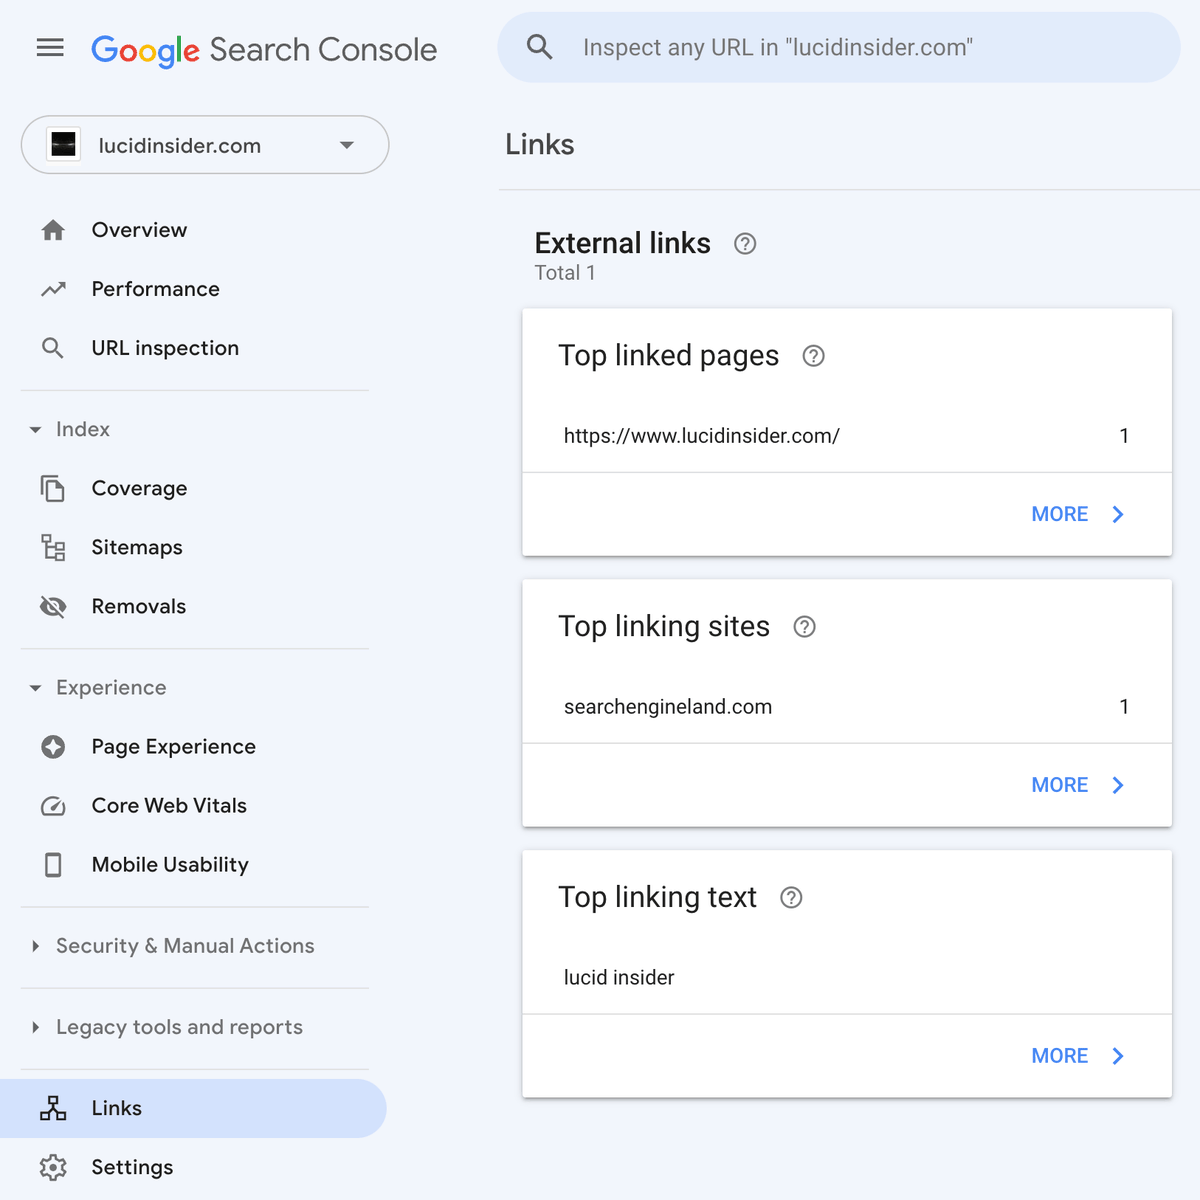
Task: Open help for Top linked pages
Action: coord(814,356)
